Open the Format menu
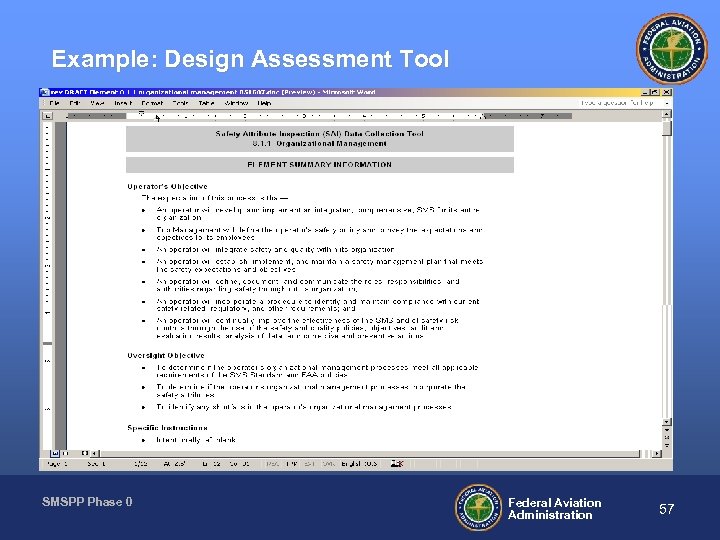720x540 pixels. pyautogui.click(x=152, y=103)
